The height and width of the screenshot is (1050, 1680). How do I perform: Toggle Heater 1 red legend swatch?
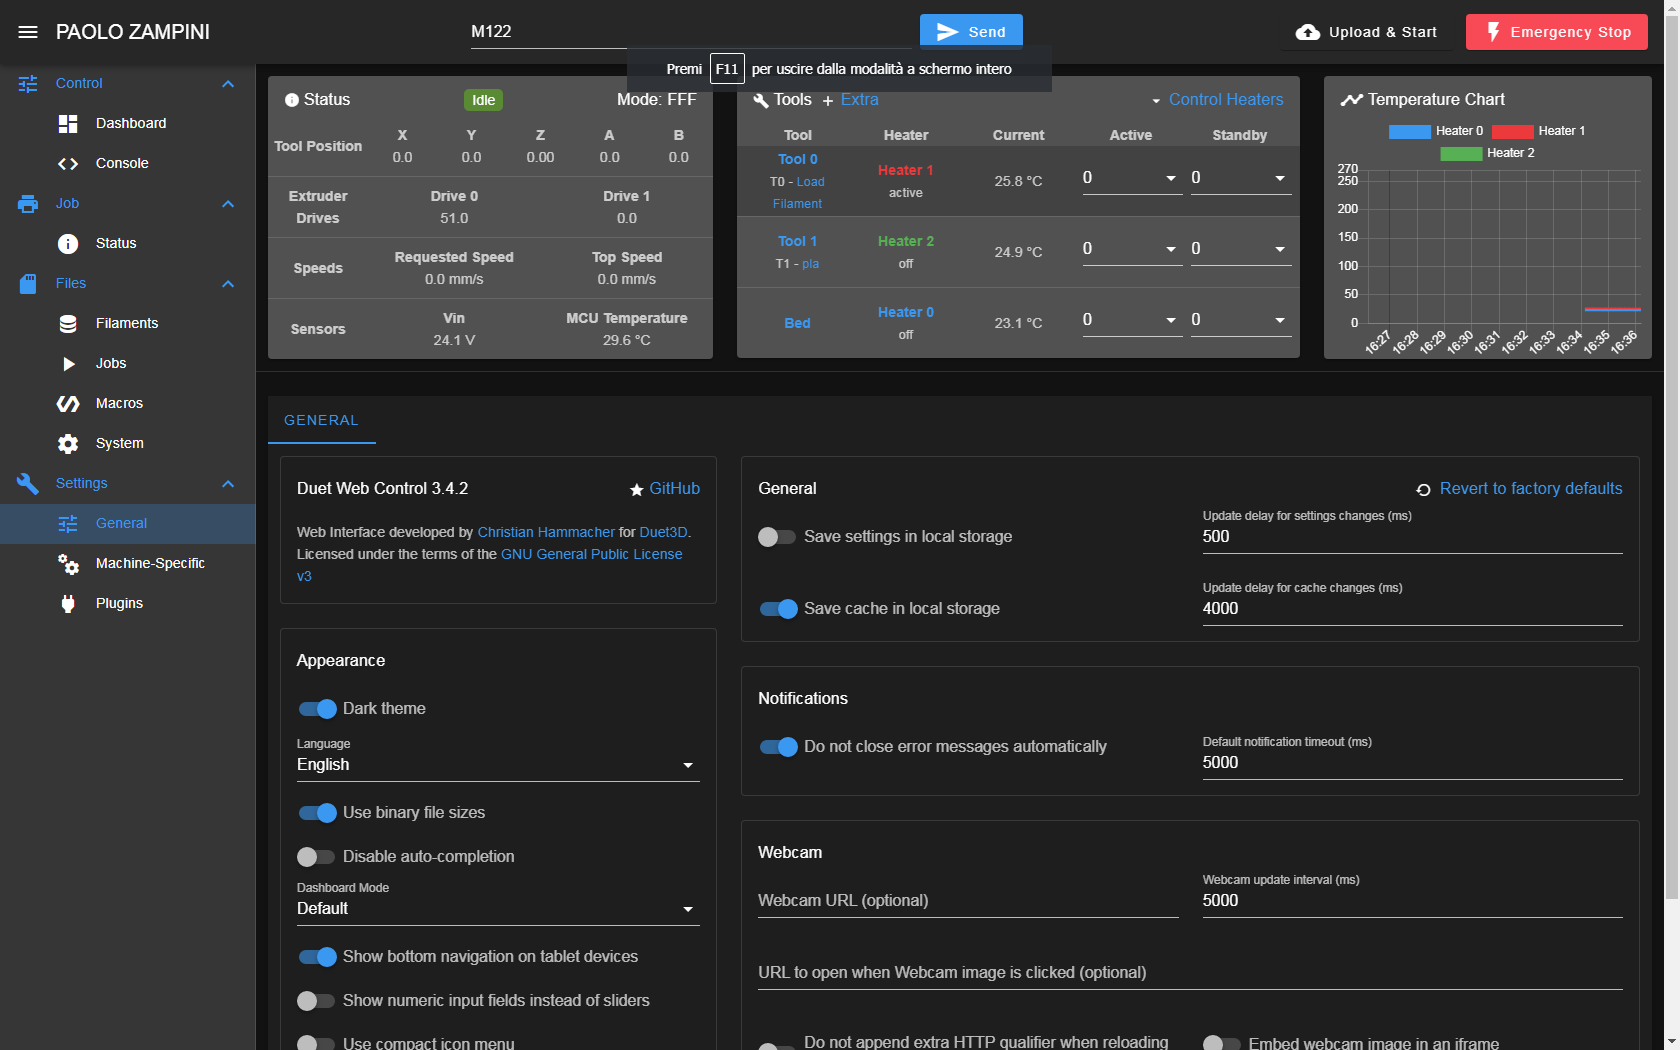point(1512,132)
